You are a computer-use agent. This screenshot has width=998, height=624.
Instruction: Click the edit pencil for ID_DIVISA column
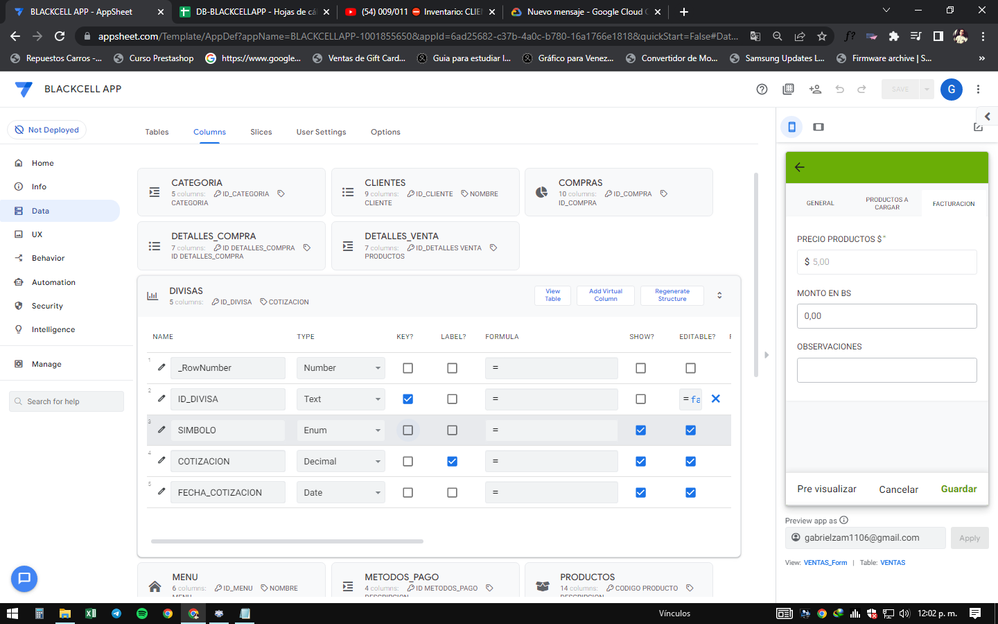pyautogui.click(x=161, y=399)
